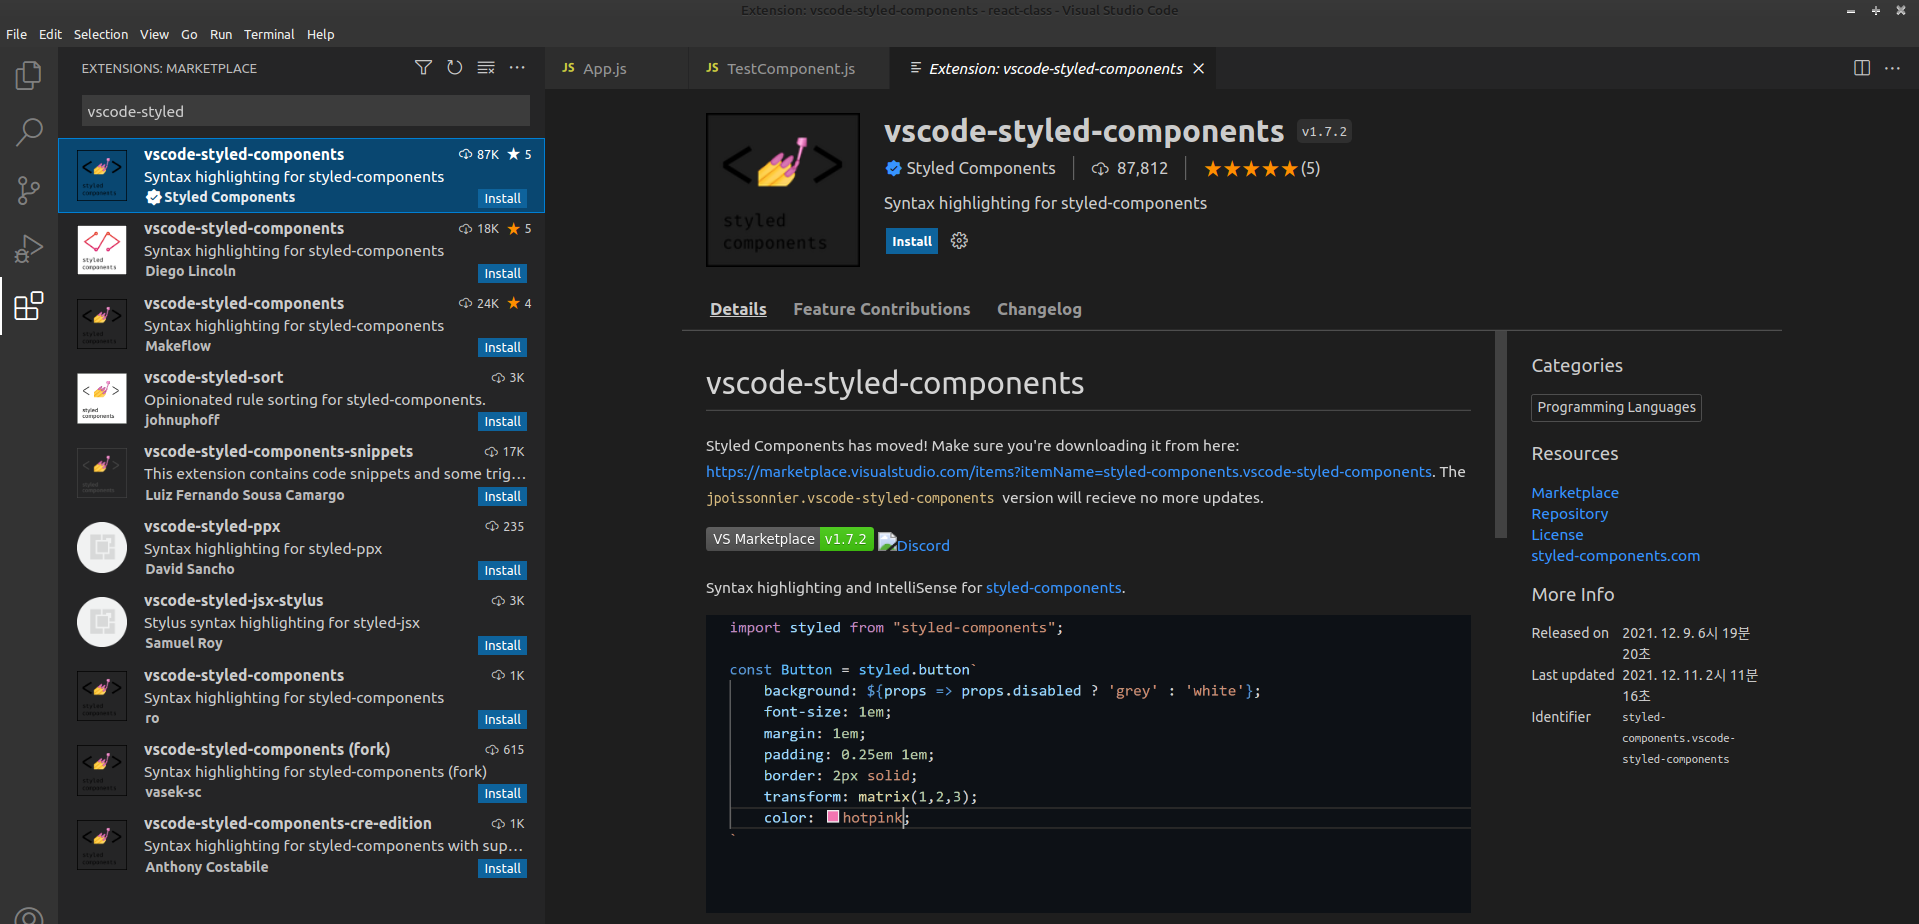Click the vscode-styled-sort extension icon
1919x924 pixels.
[102, 398]
